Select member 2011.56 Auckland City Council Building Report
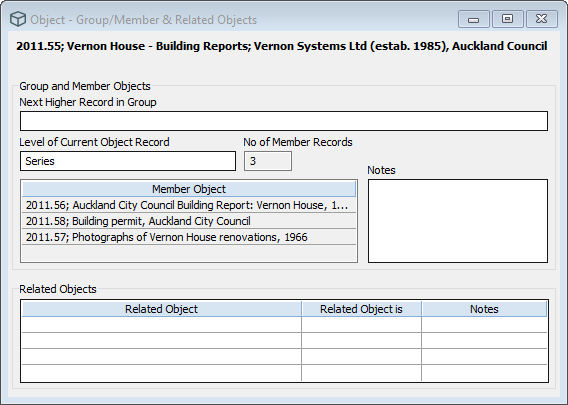 [x=189, y=205]
